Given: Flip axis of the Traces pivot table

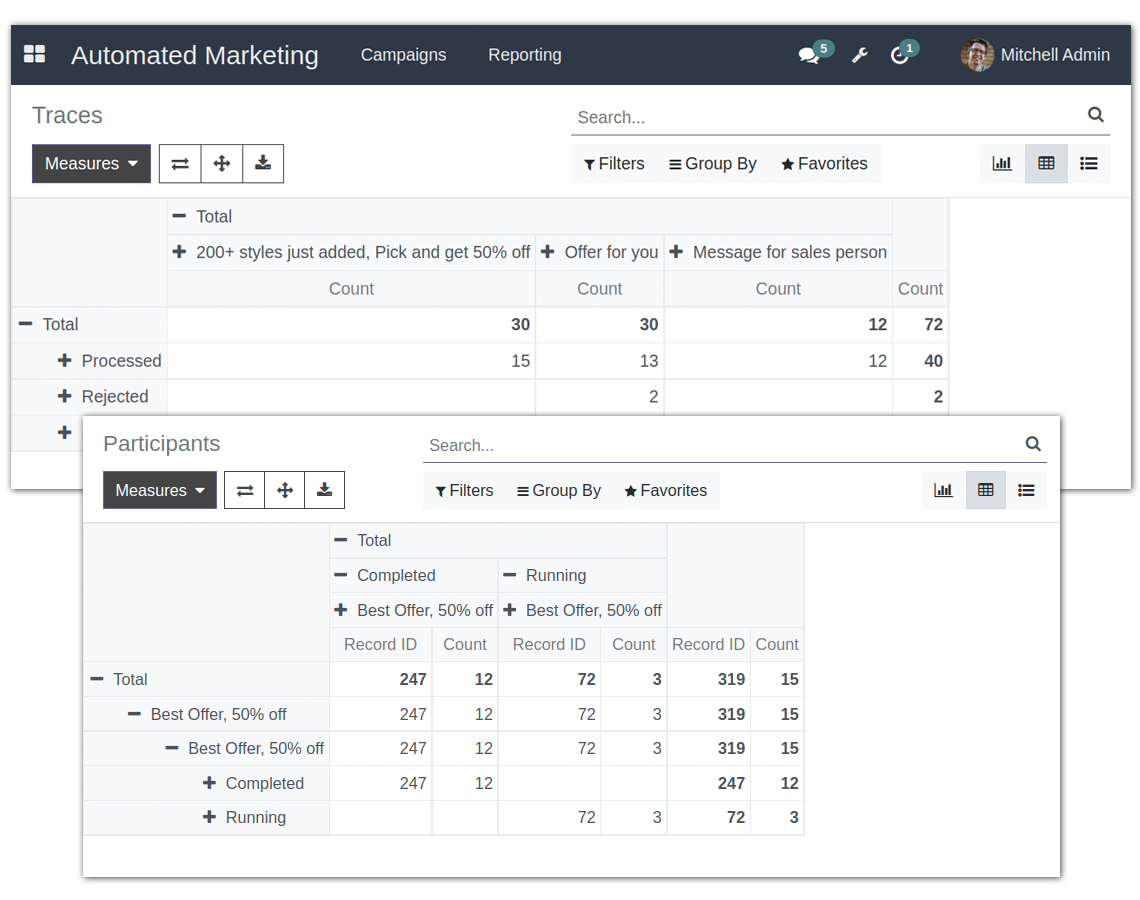Looking at the screenshot, I should 179,163.
